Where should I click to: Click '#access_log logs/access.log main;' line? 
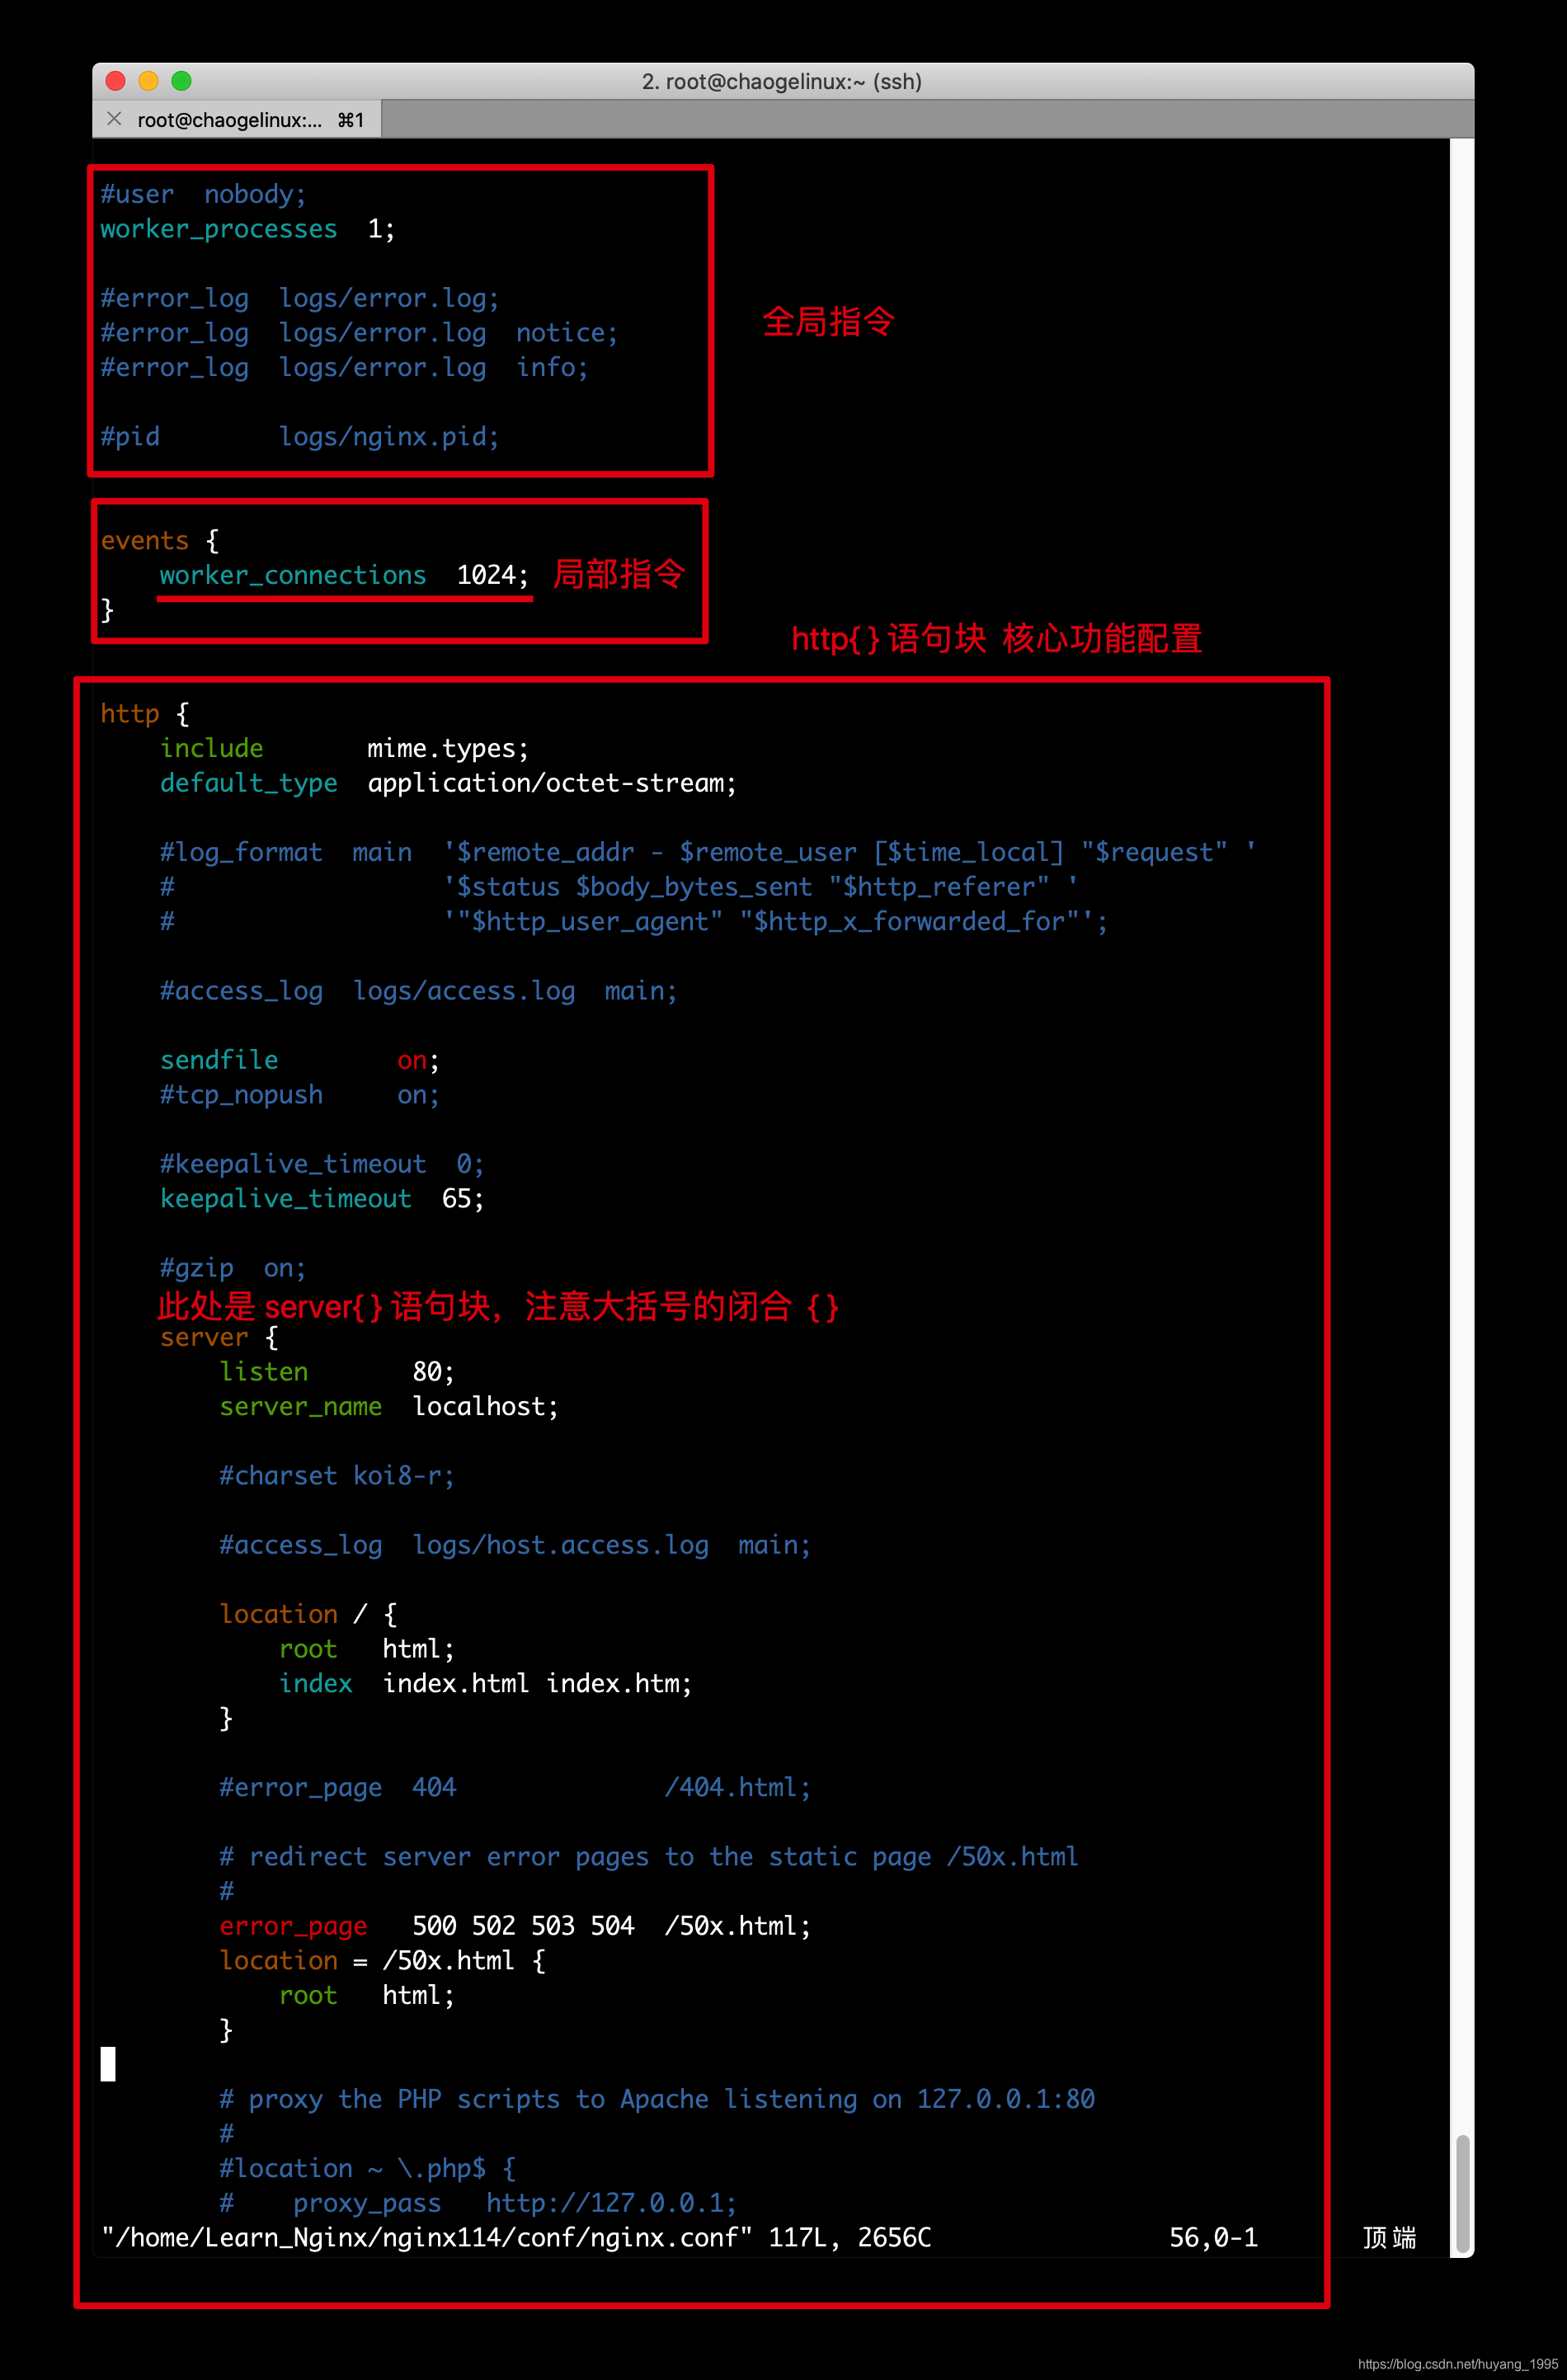[x=418, y=991]
